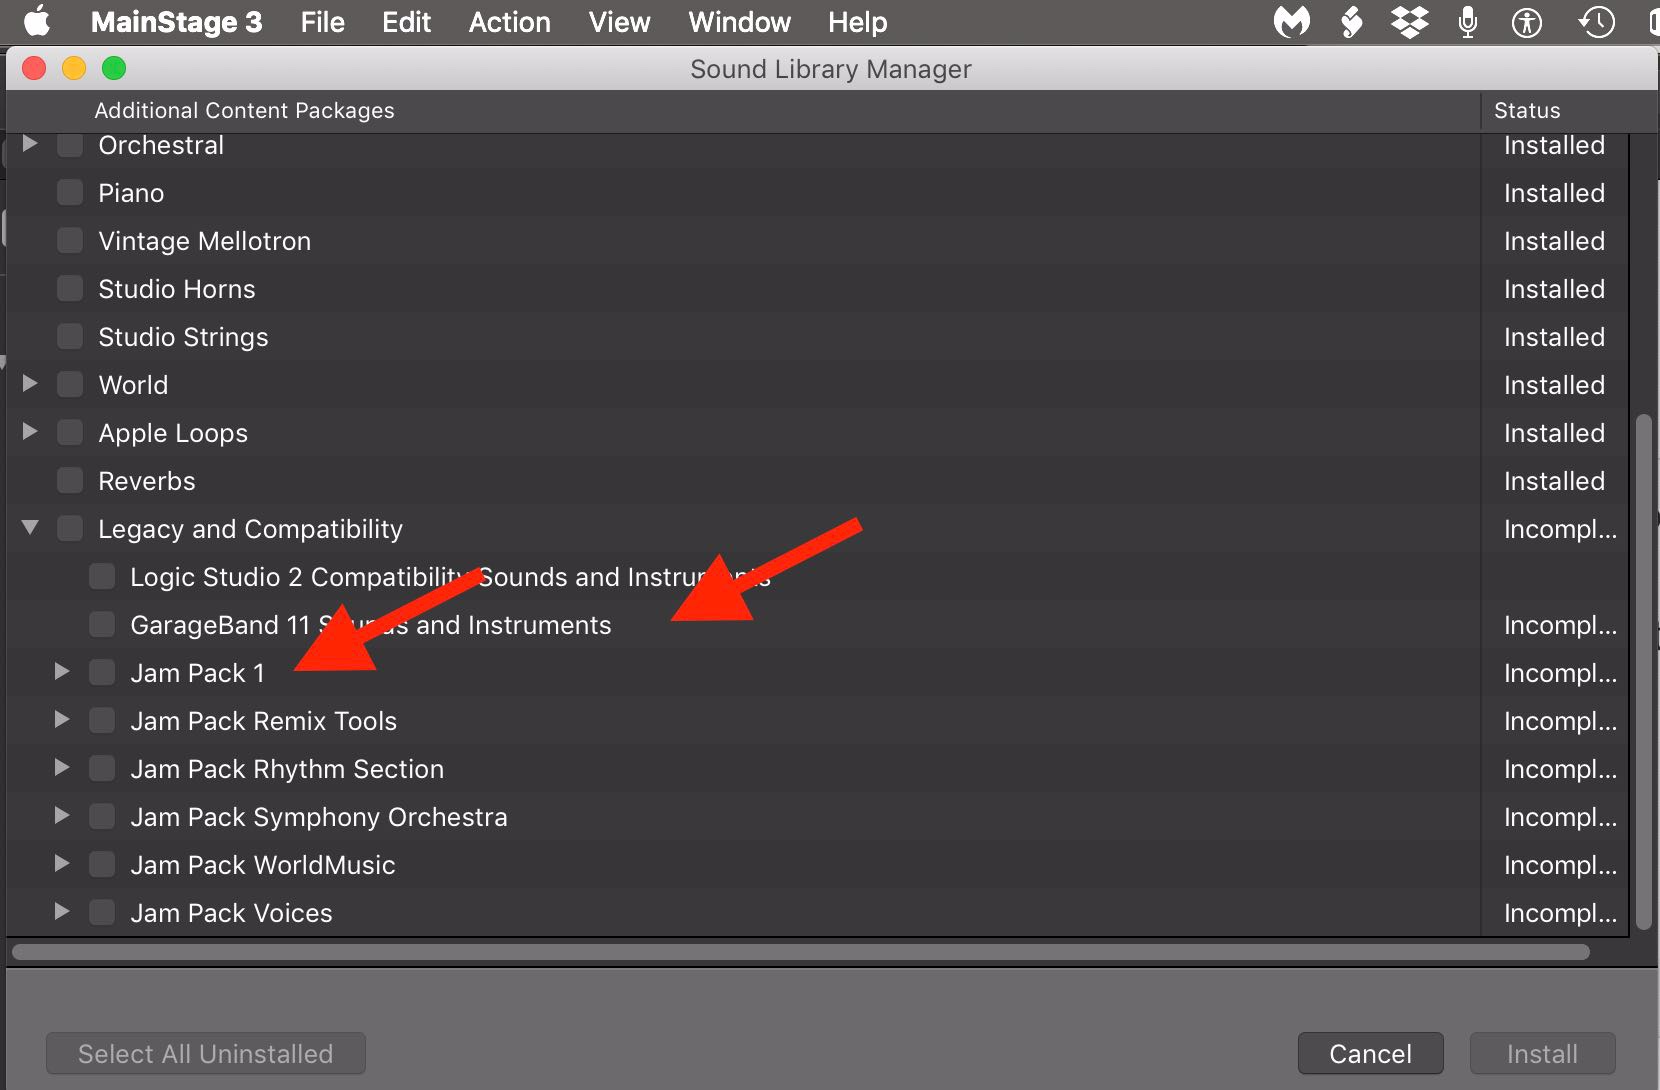Expand Jam Pack Remix Tools

62,719
